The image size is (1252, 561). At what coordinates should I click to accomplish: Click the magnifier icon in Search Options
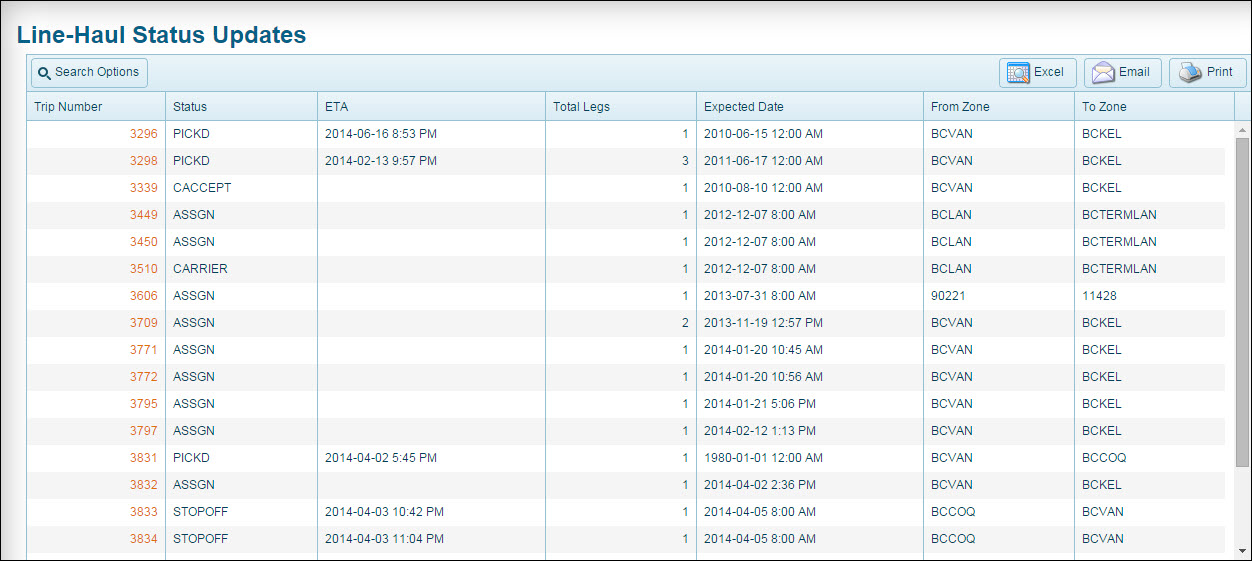click(44, 73)
